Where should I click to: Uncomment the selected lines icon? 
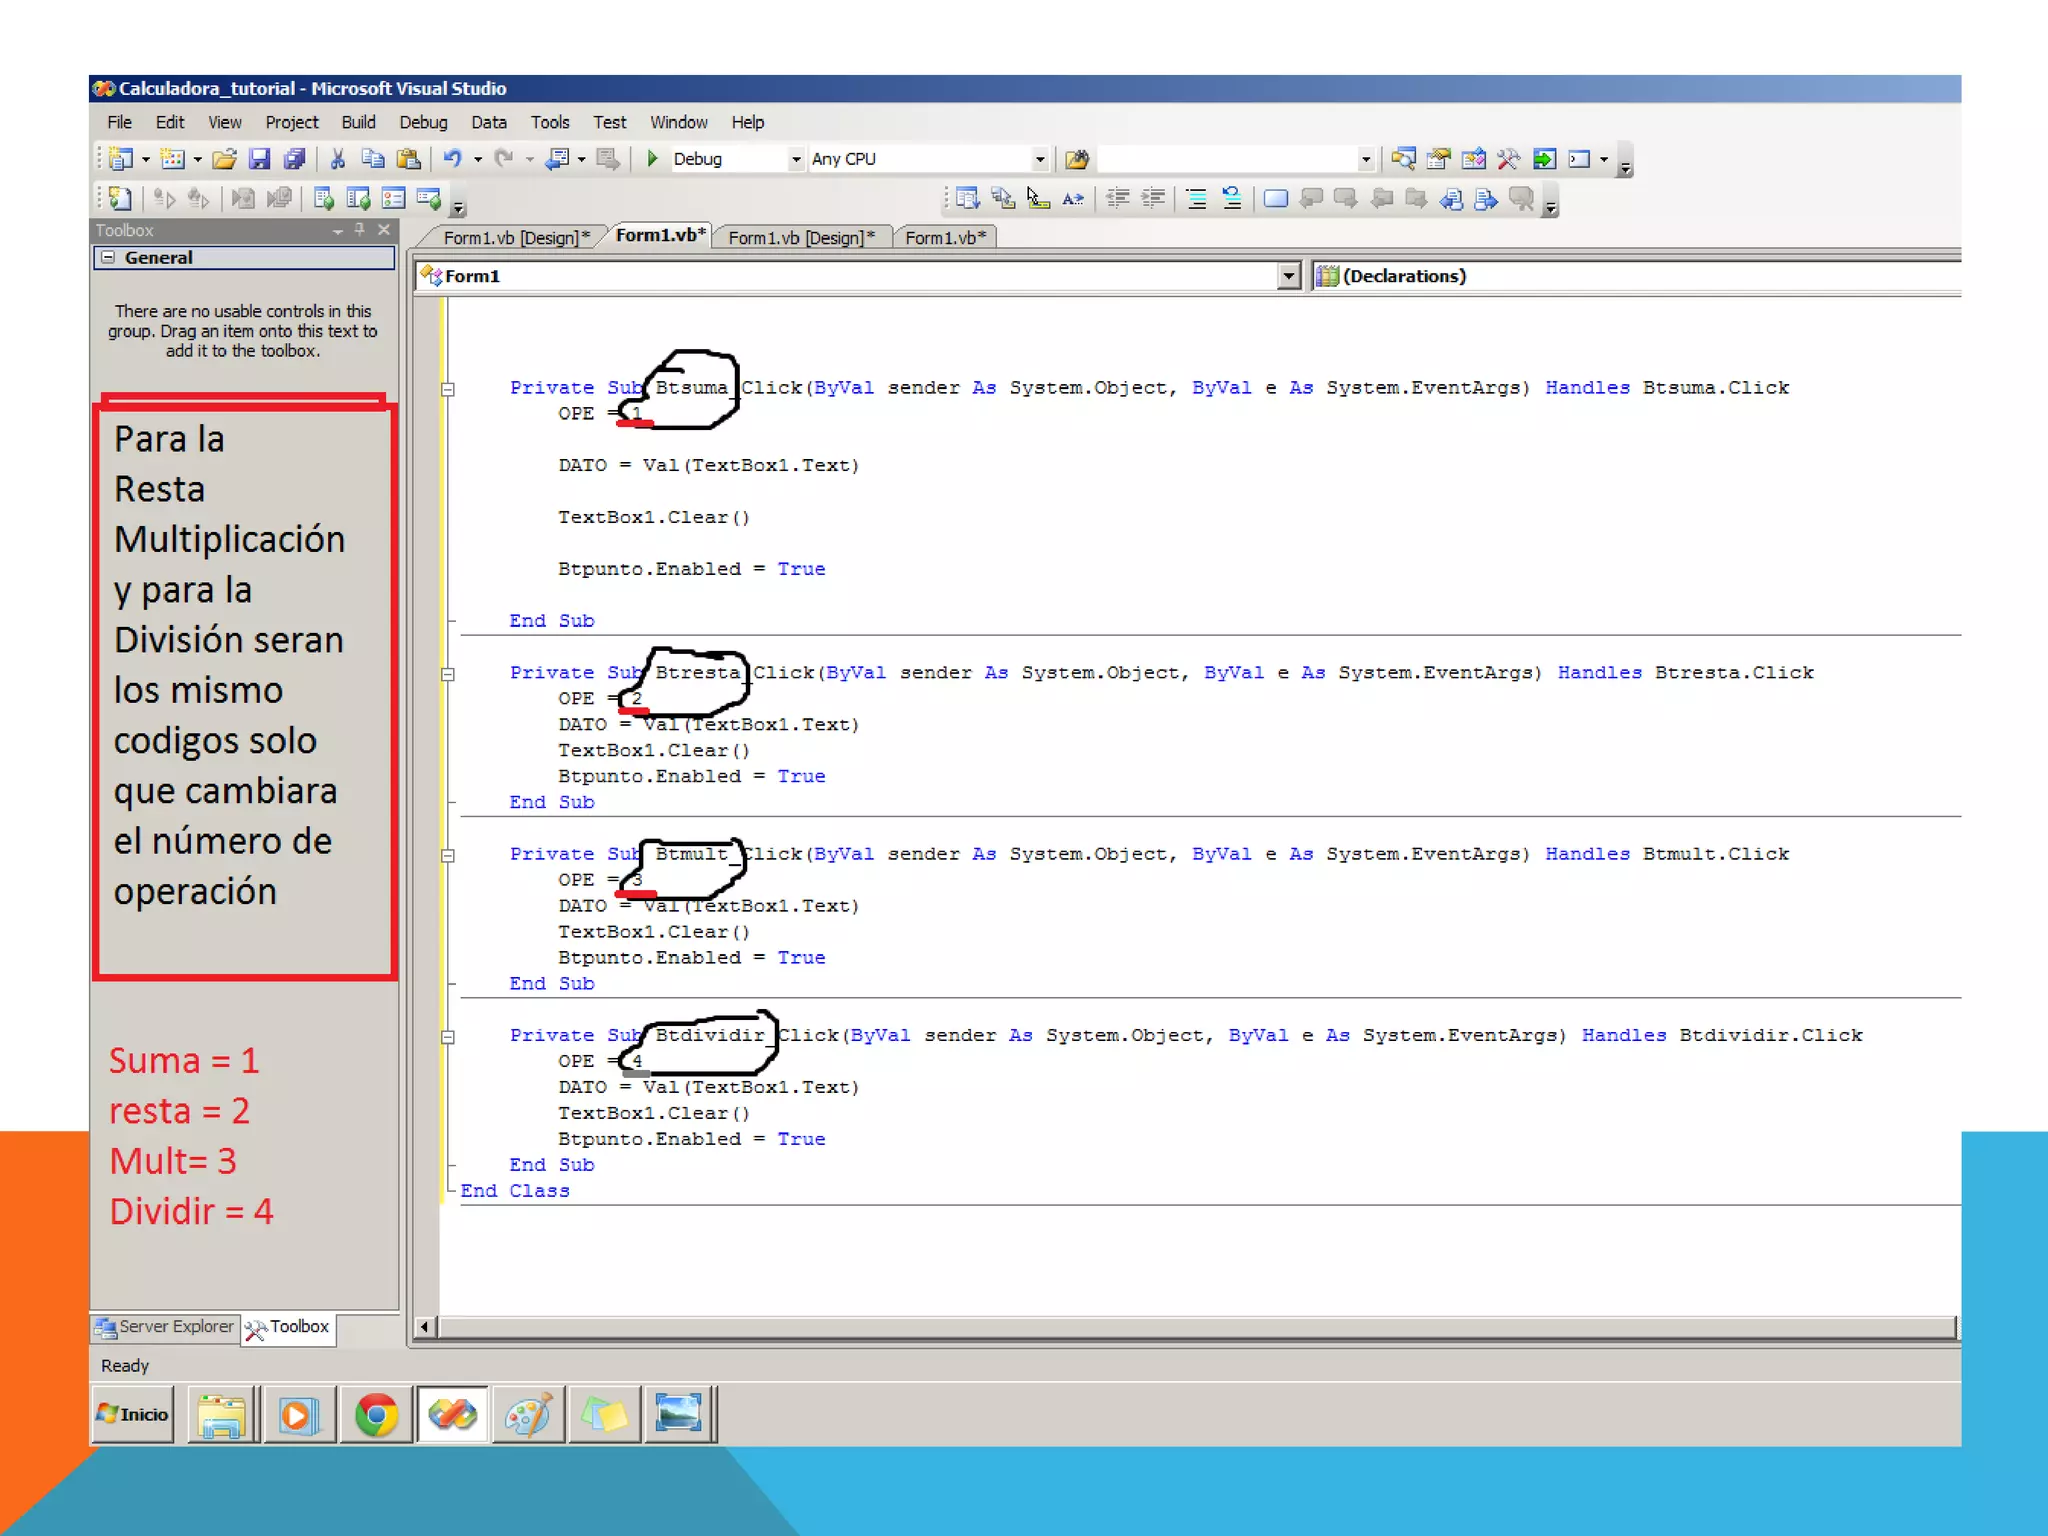pos(1232,198)
